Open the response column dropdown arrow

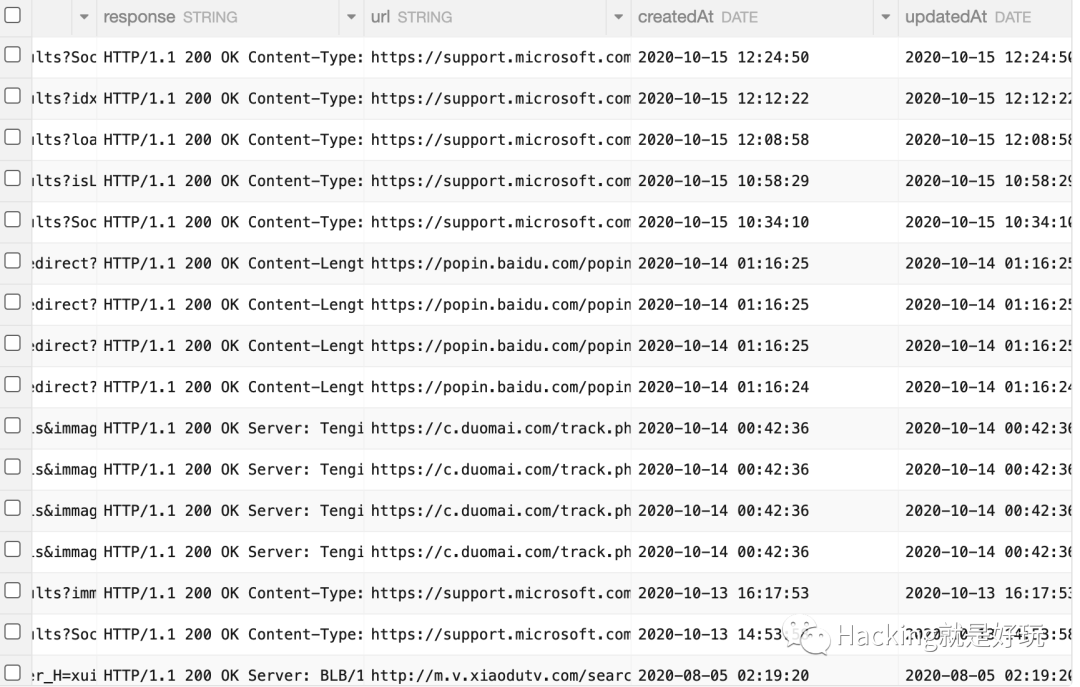click(x=351, y=17)
